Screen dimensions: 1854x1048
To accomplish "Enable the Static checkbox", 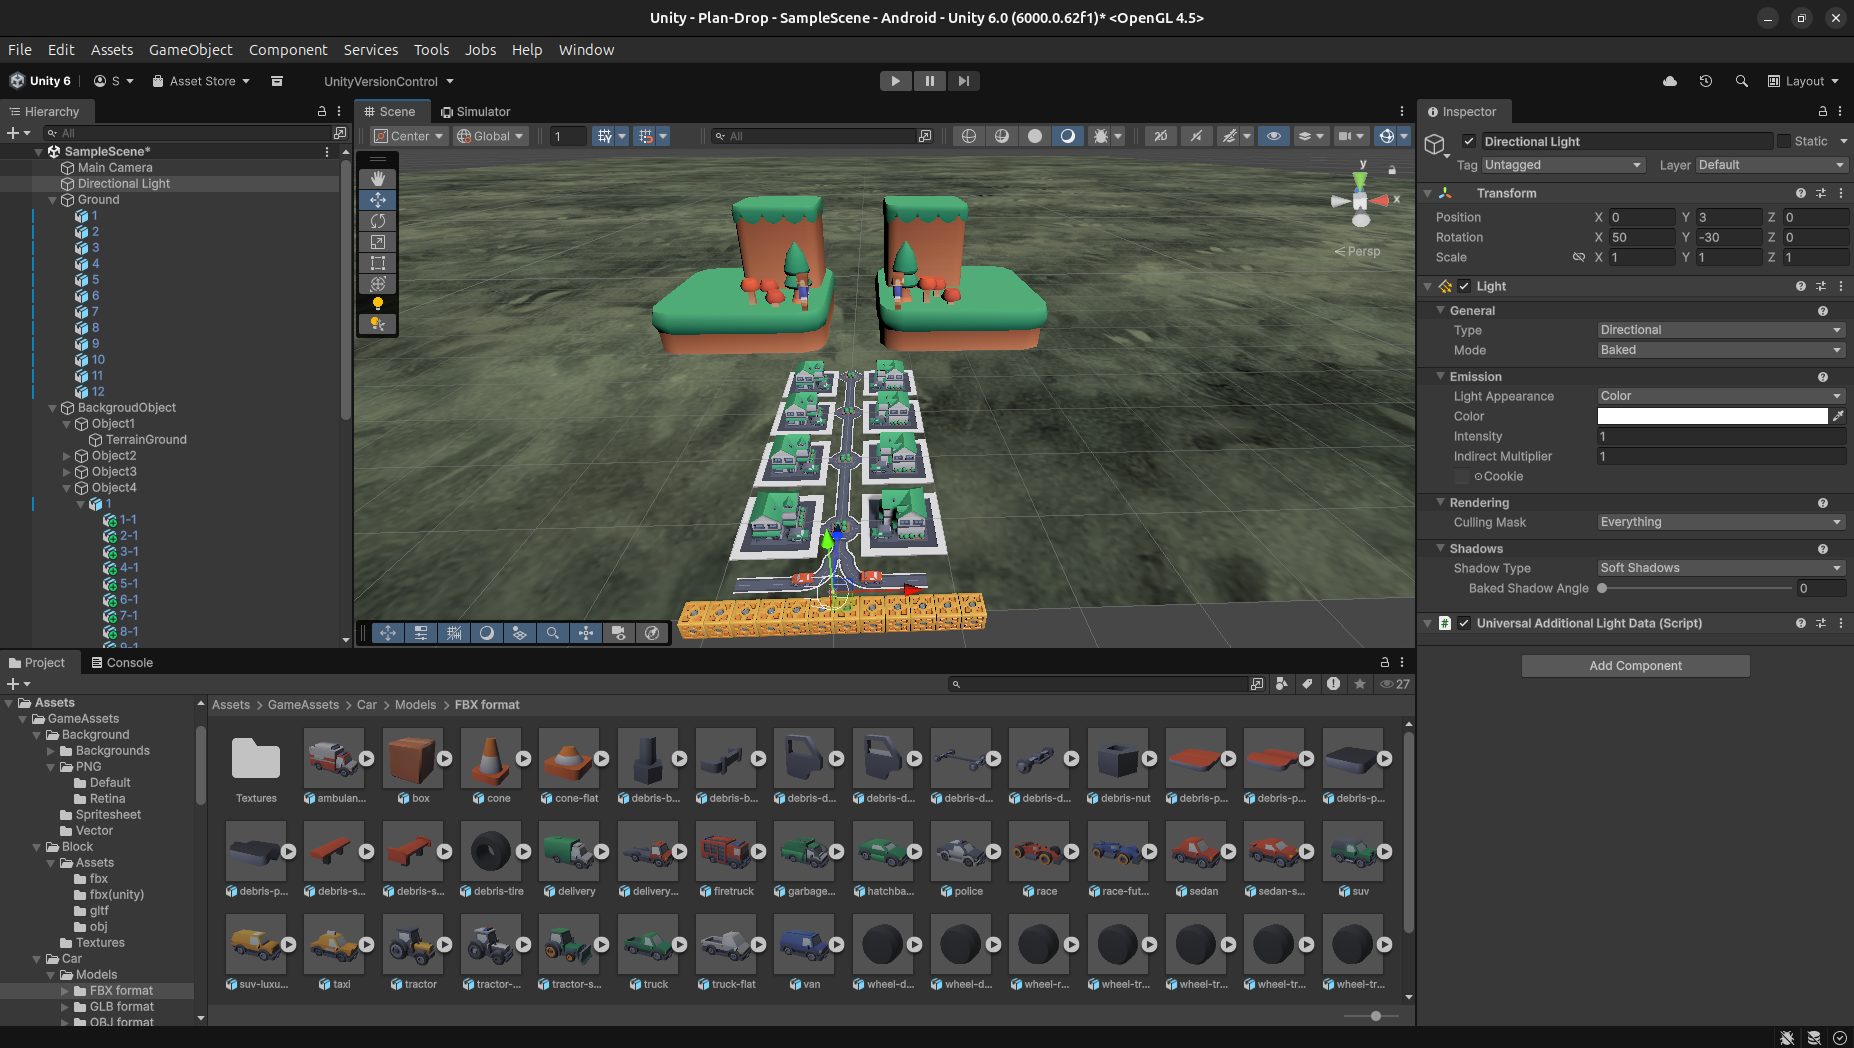I will click(x=1784, y=142).
